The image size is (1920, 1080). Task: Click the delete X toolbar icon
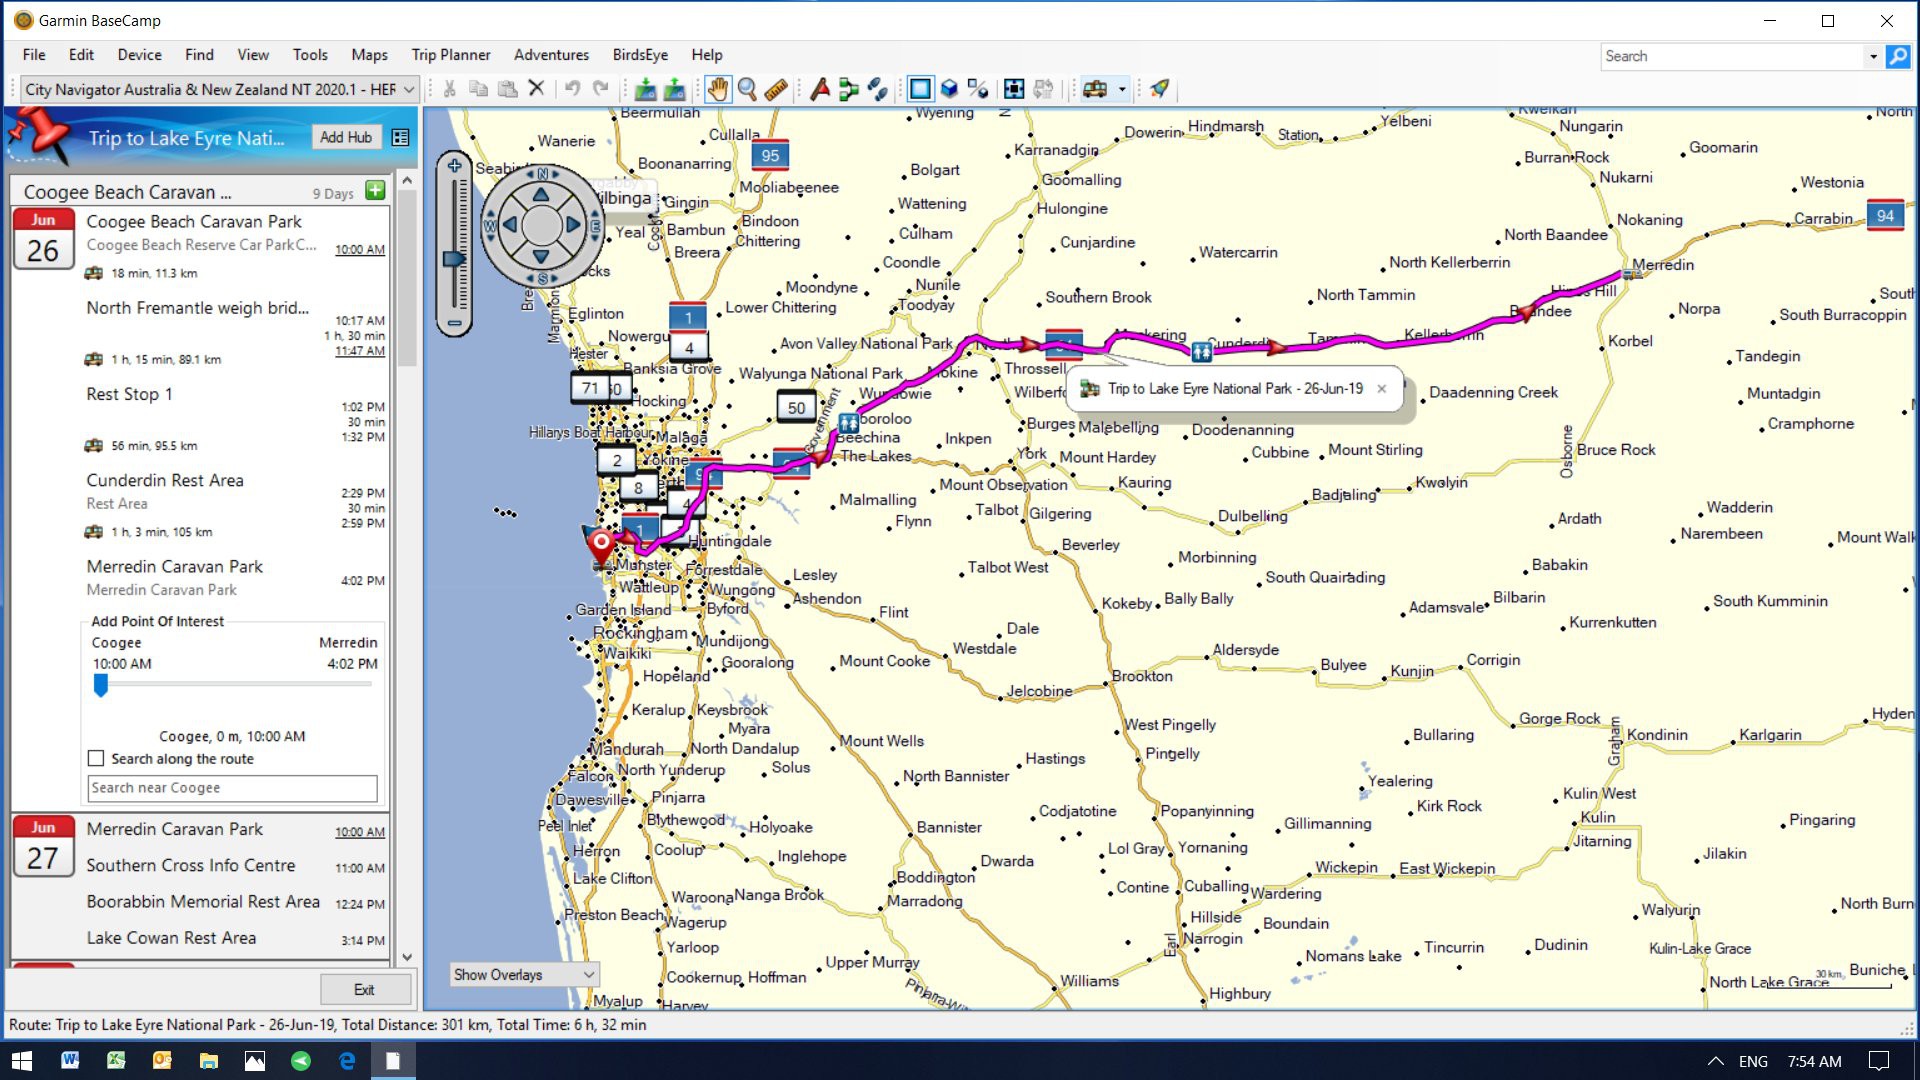point(536,89)
